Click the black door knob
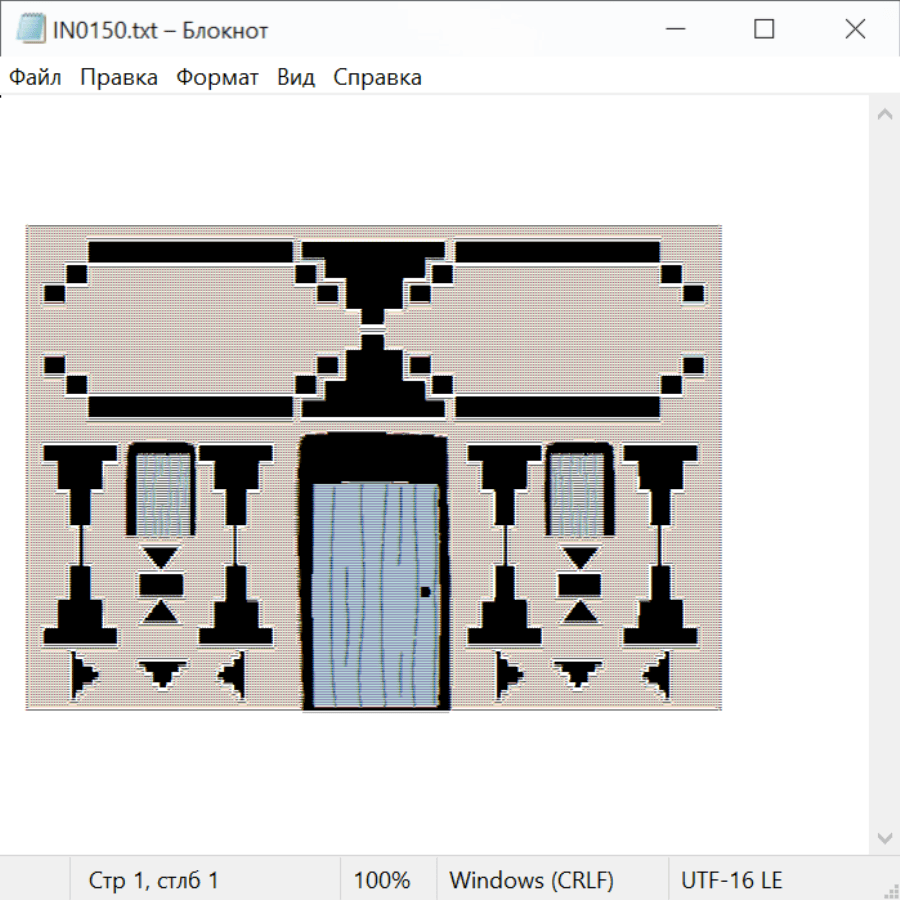900x900 pixels. click(425, 592)
